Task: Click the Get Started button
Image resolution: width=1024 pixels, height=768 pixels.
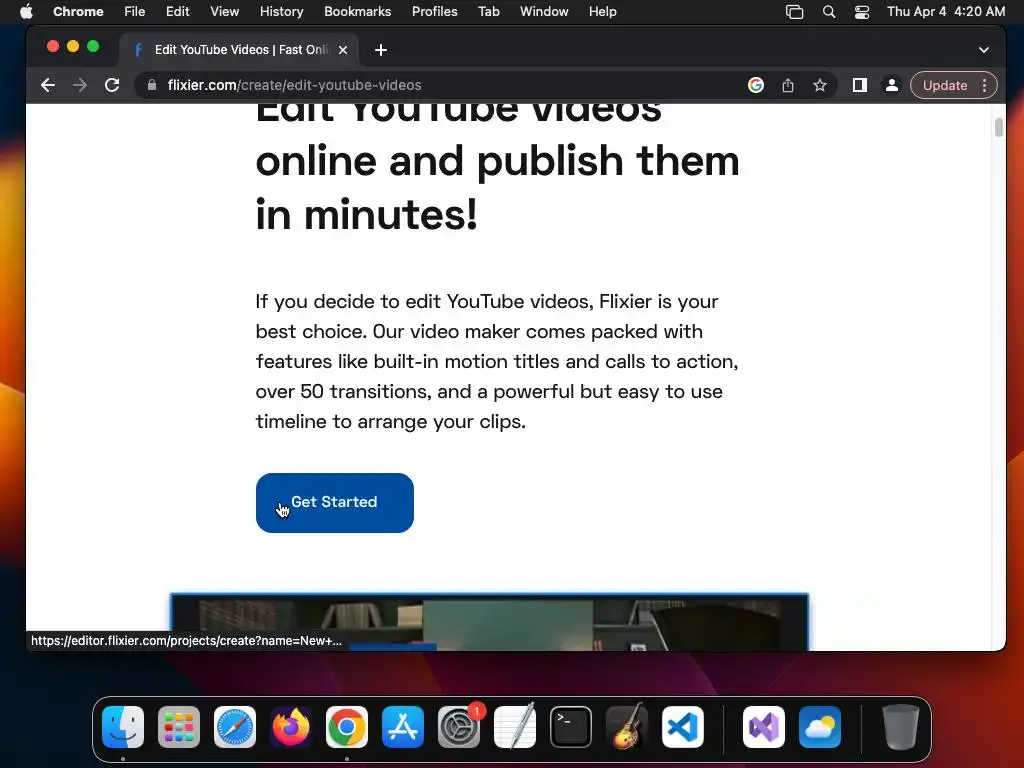Action: click(x=334, y=502)
